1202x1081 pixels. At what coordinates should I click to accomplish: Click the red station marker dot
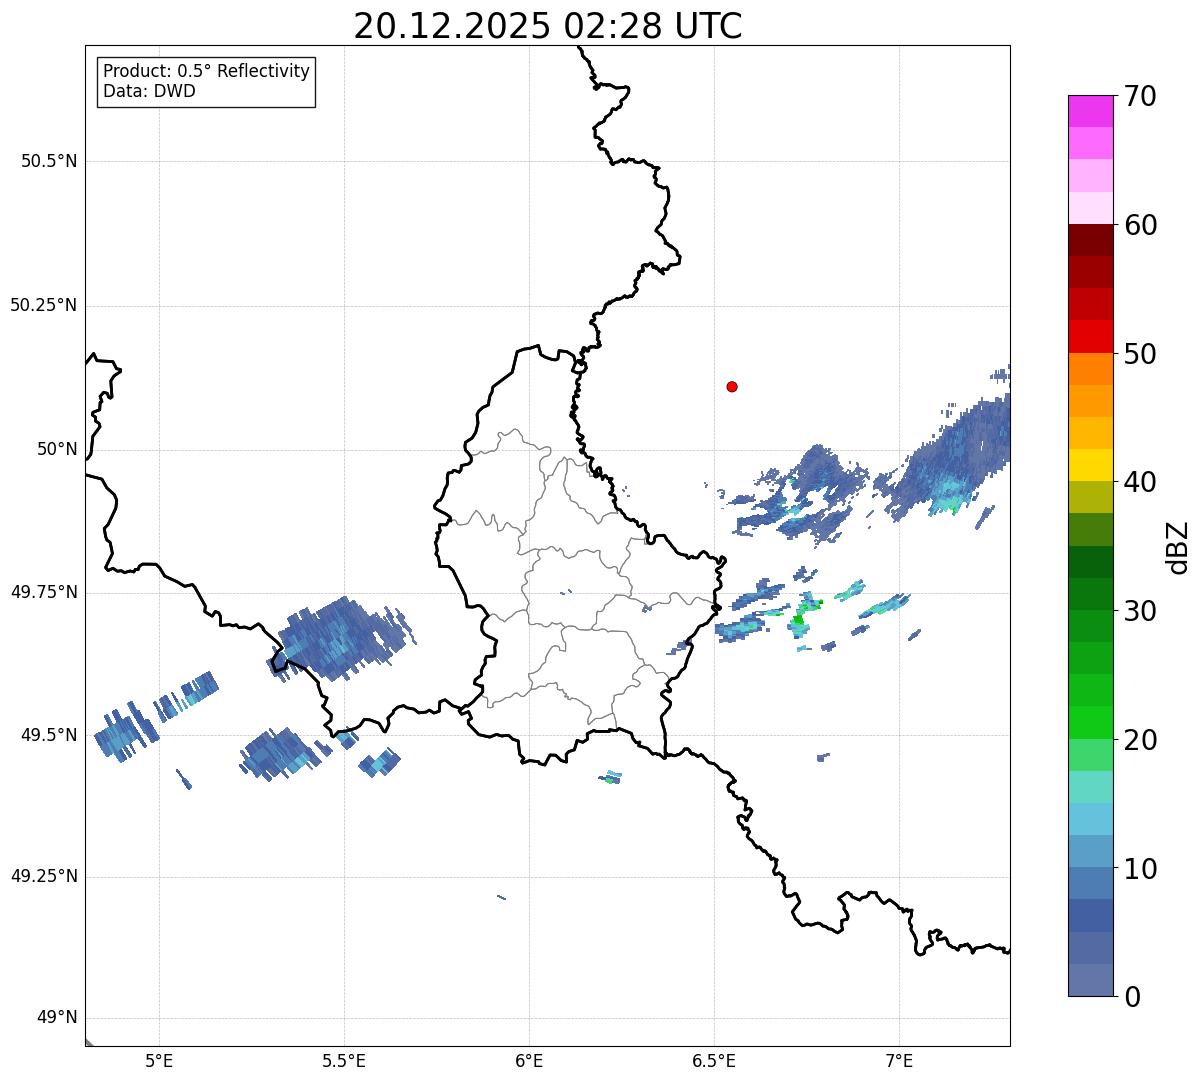click(x=732, y=387)
